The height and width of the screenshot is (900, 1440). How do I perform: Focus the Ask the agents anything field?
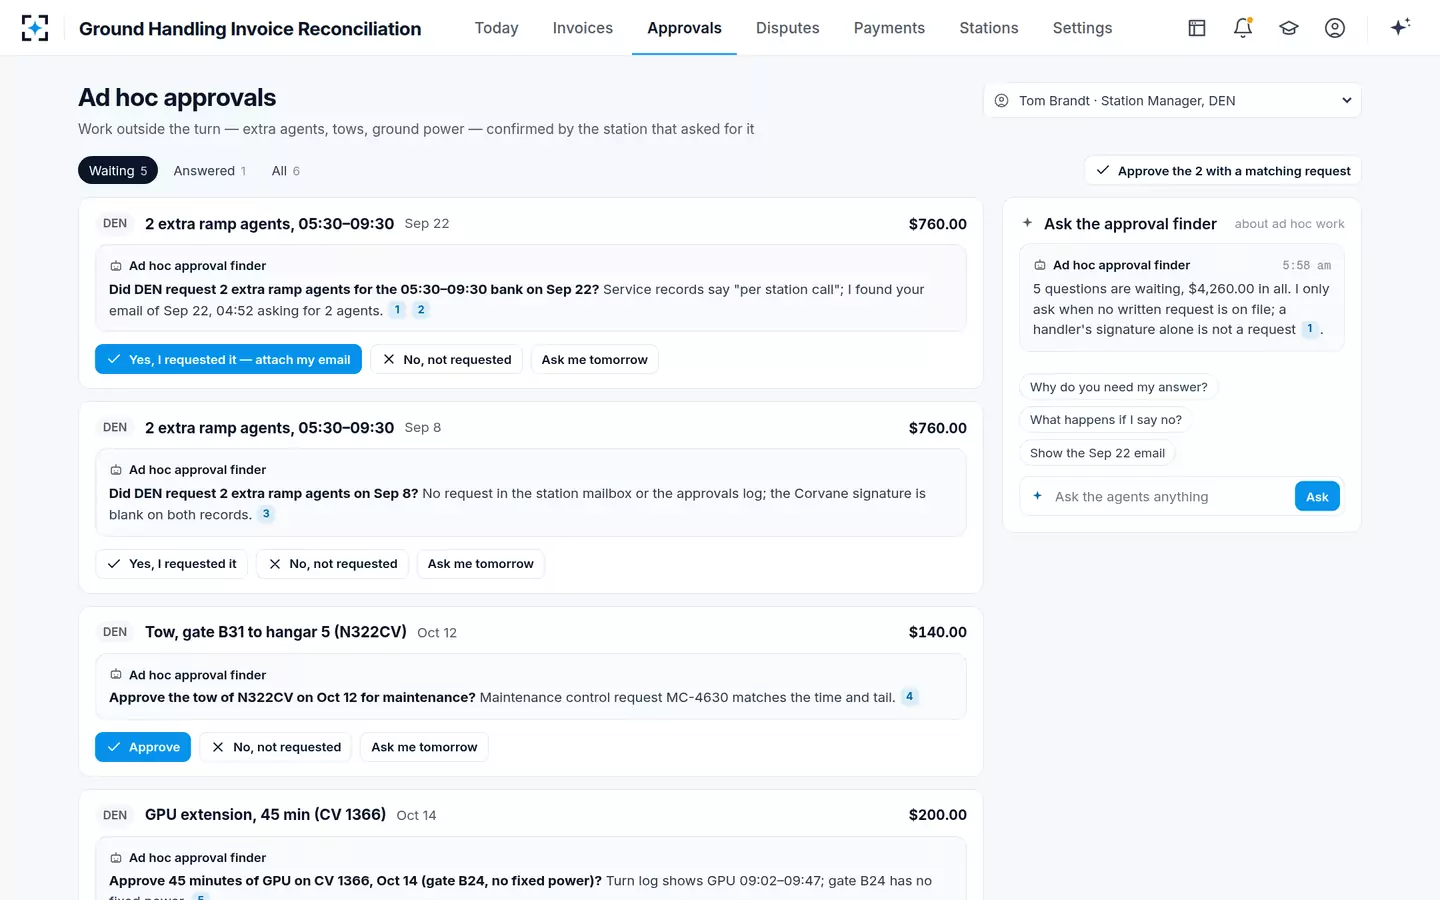(1170, 497)
